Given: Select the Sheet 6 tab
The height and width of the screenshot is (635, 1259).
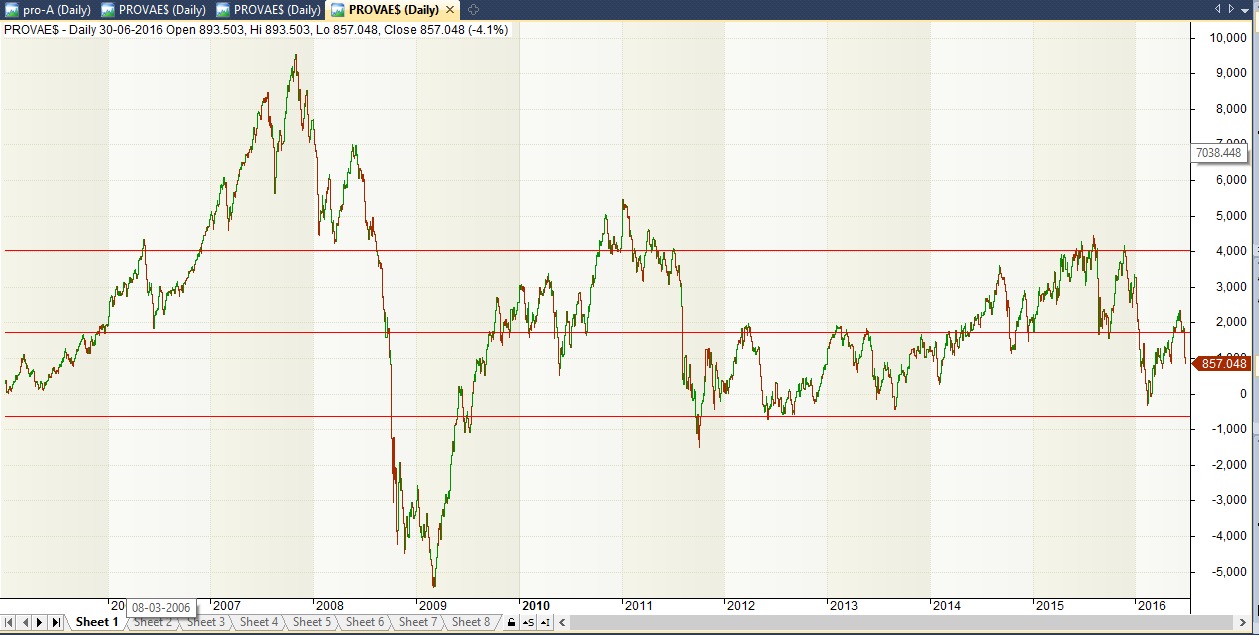Looking at the screenshot, I should [365, 622].
